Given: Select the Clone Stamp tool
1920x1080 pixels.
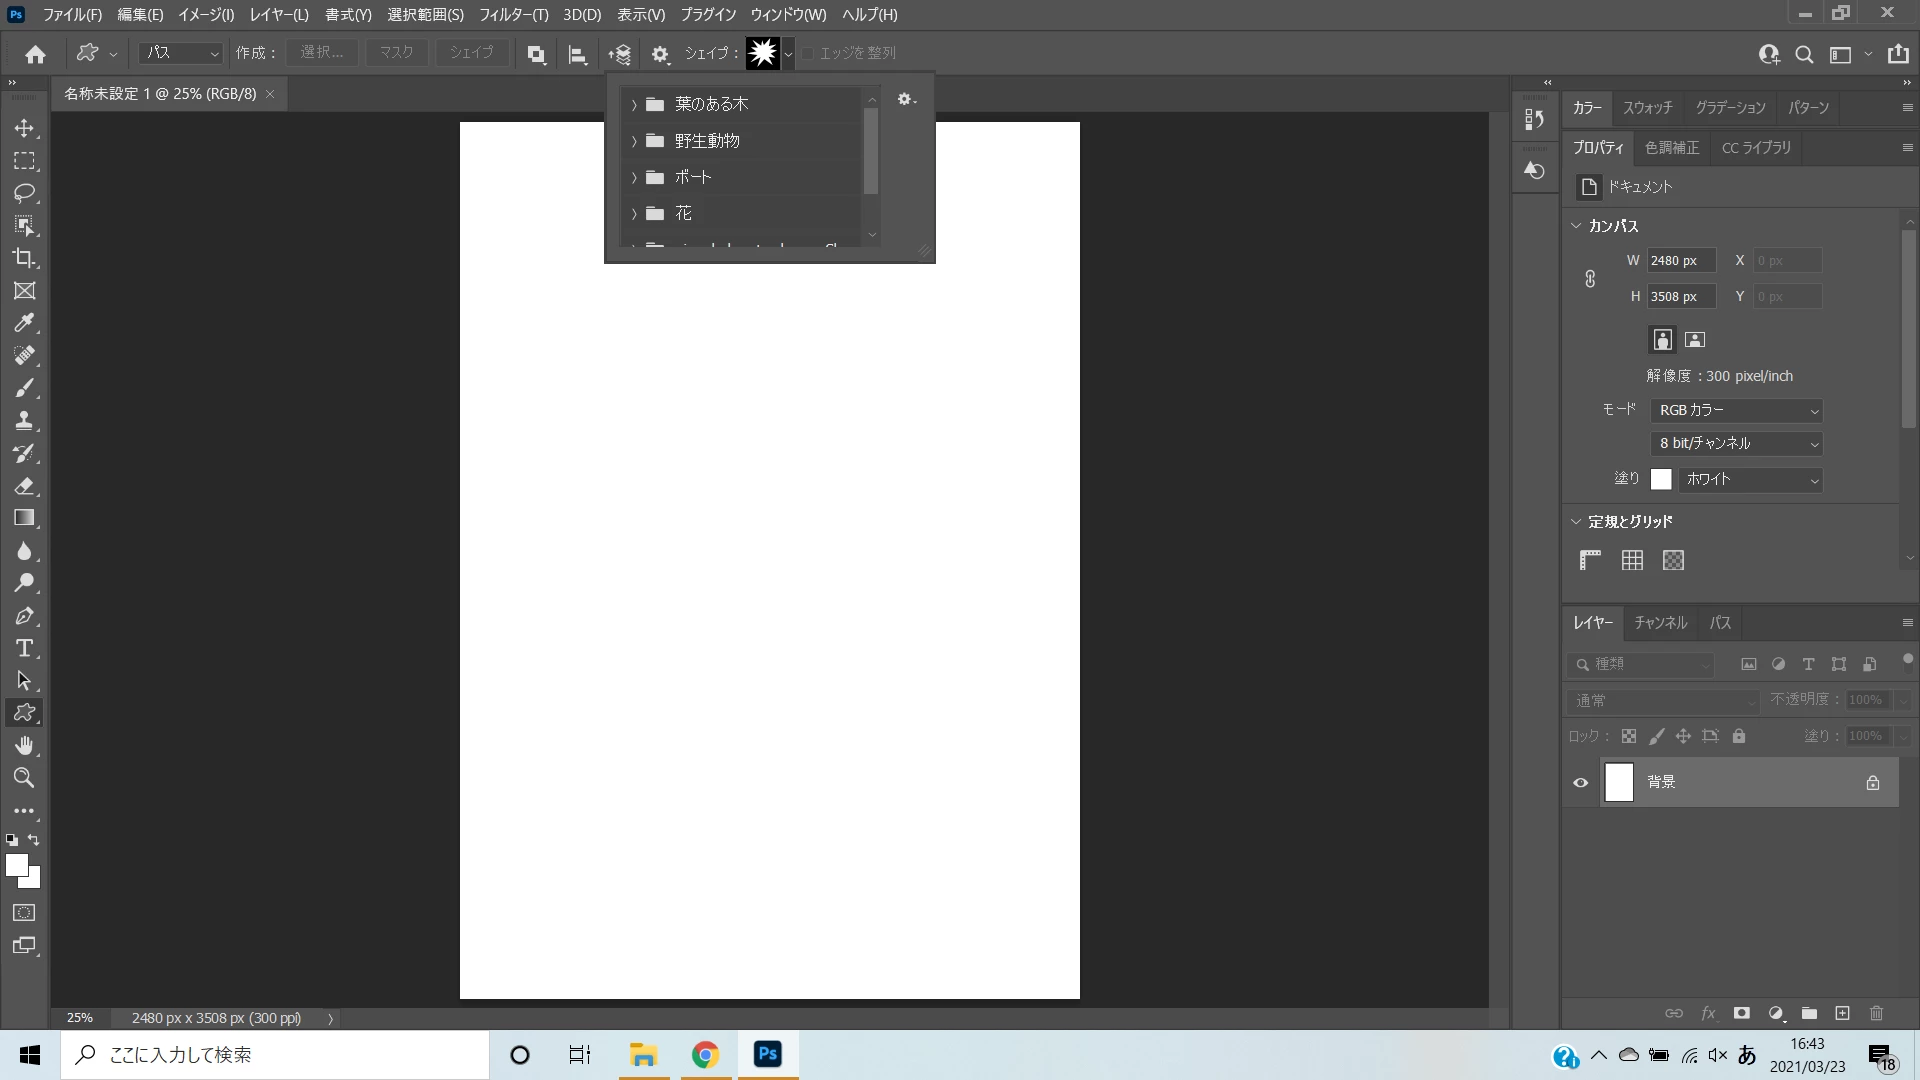Looking at the screenshot, I should pos(24,420).
